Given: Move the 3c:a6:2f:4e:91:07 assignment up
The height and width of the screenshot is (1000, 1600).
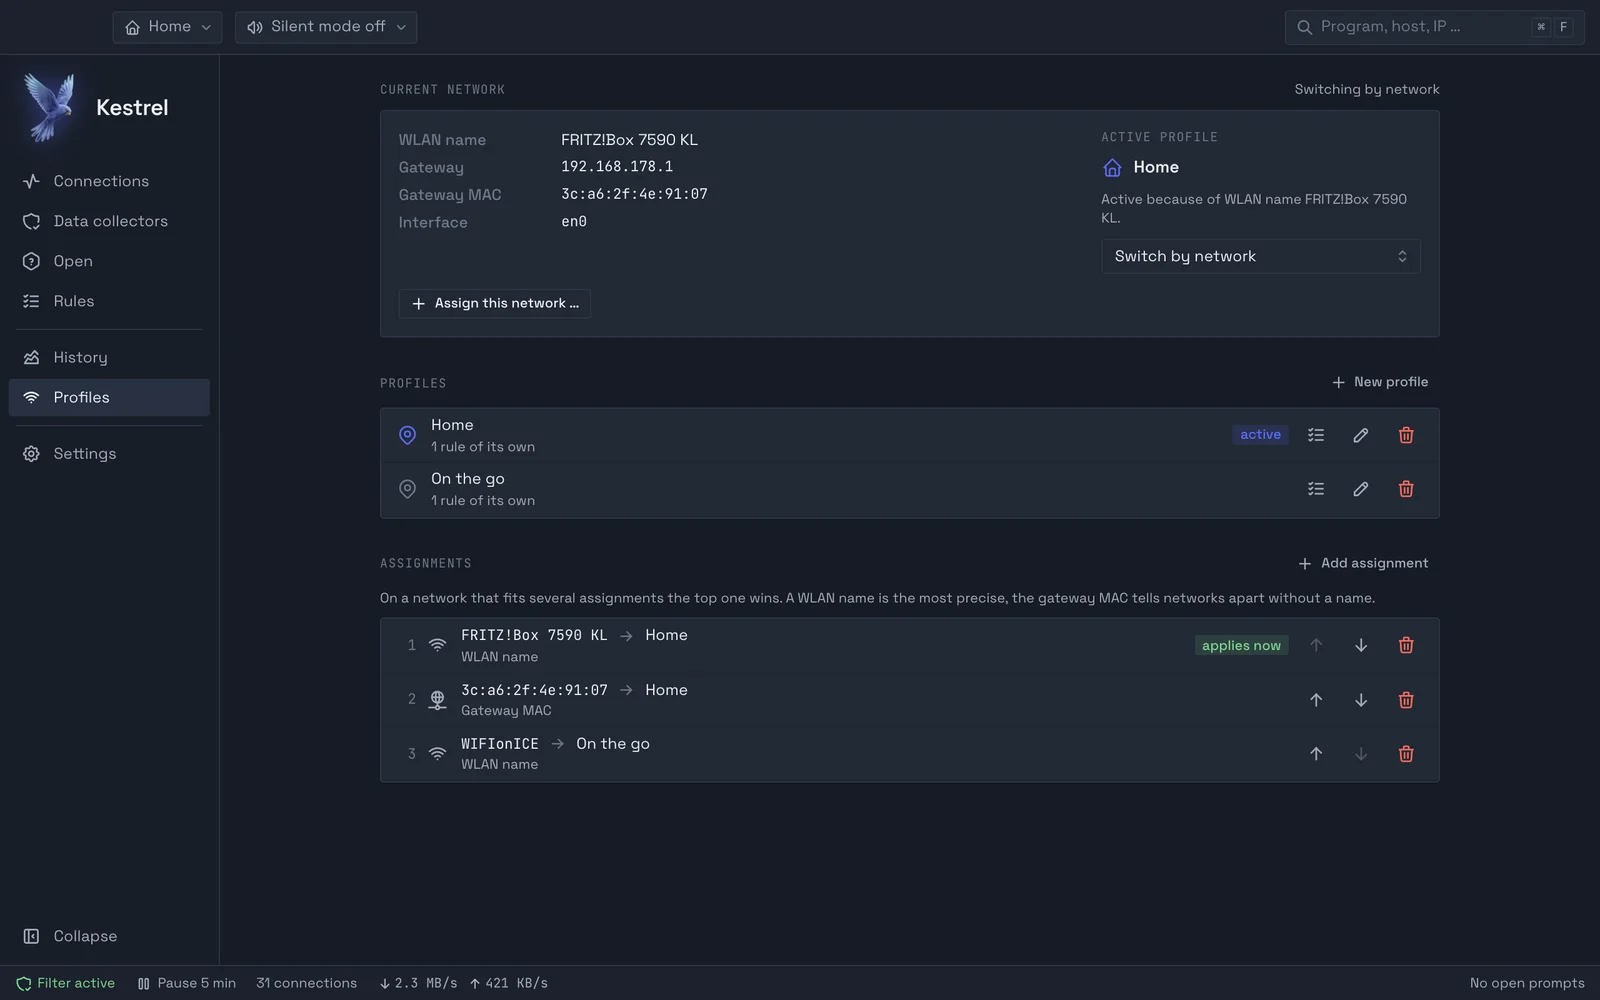Looking at the screenshot, I should click(1316, 700).
